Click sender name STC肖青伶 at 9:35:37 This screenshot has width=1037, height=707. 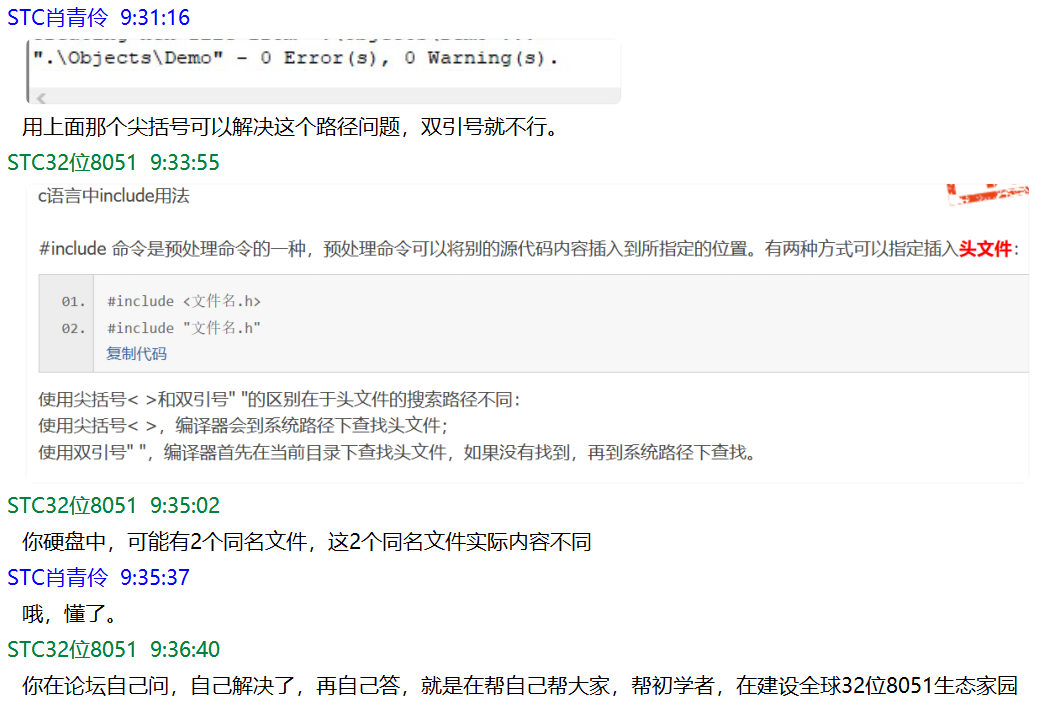58,577
